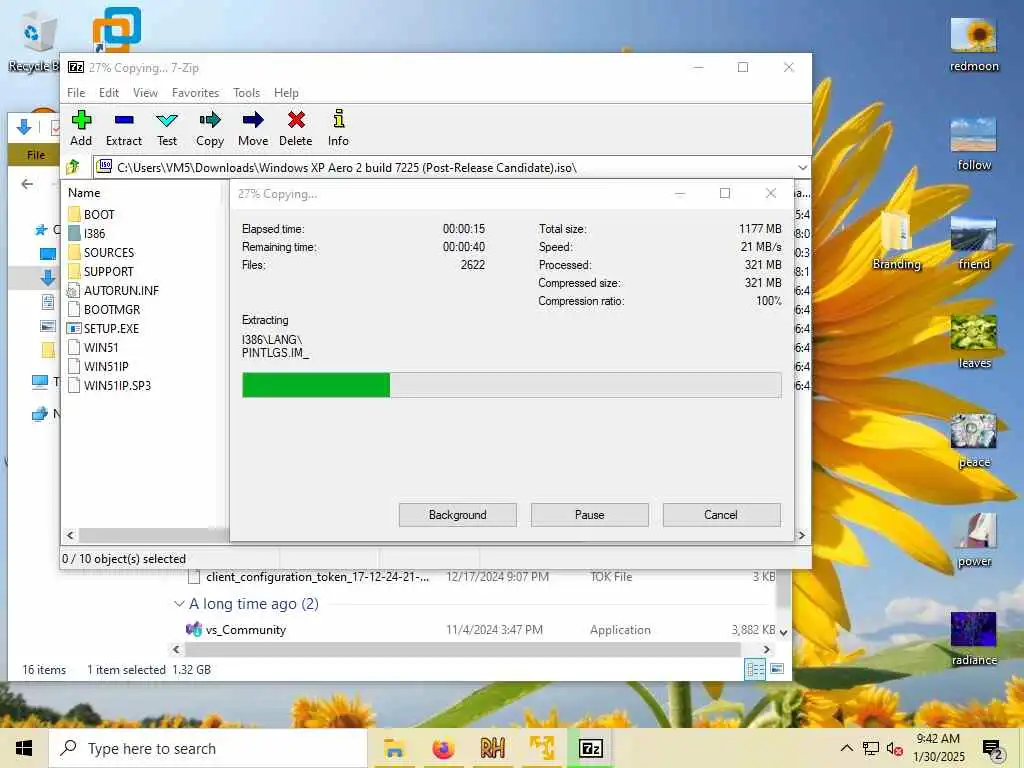Open the Help menu
The width and height of the screenshot is (1024, 768).
coord(286,93)
